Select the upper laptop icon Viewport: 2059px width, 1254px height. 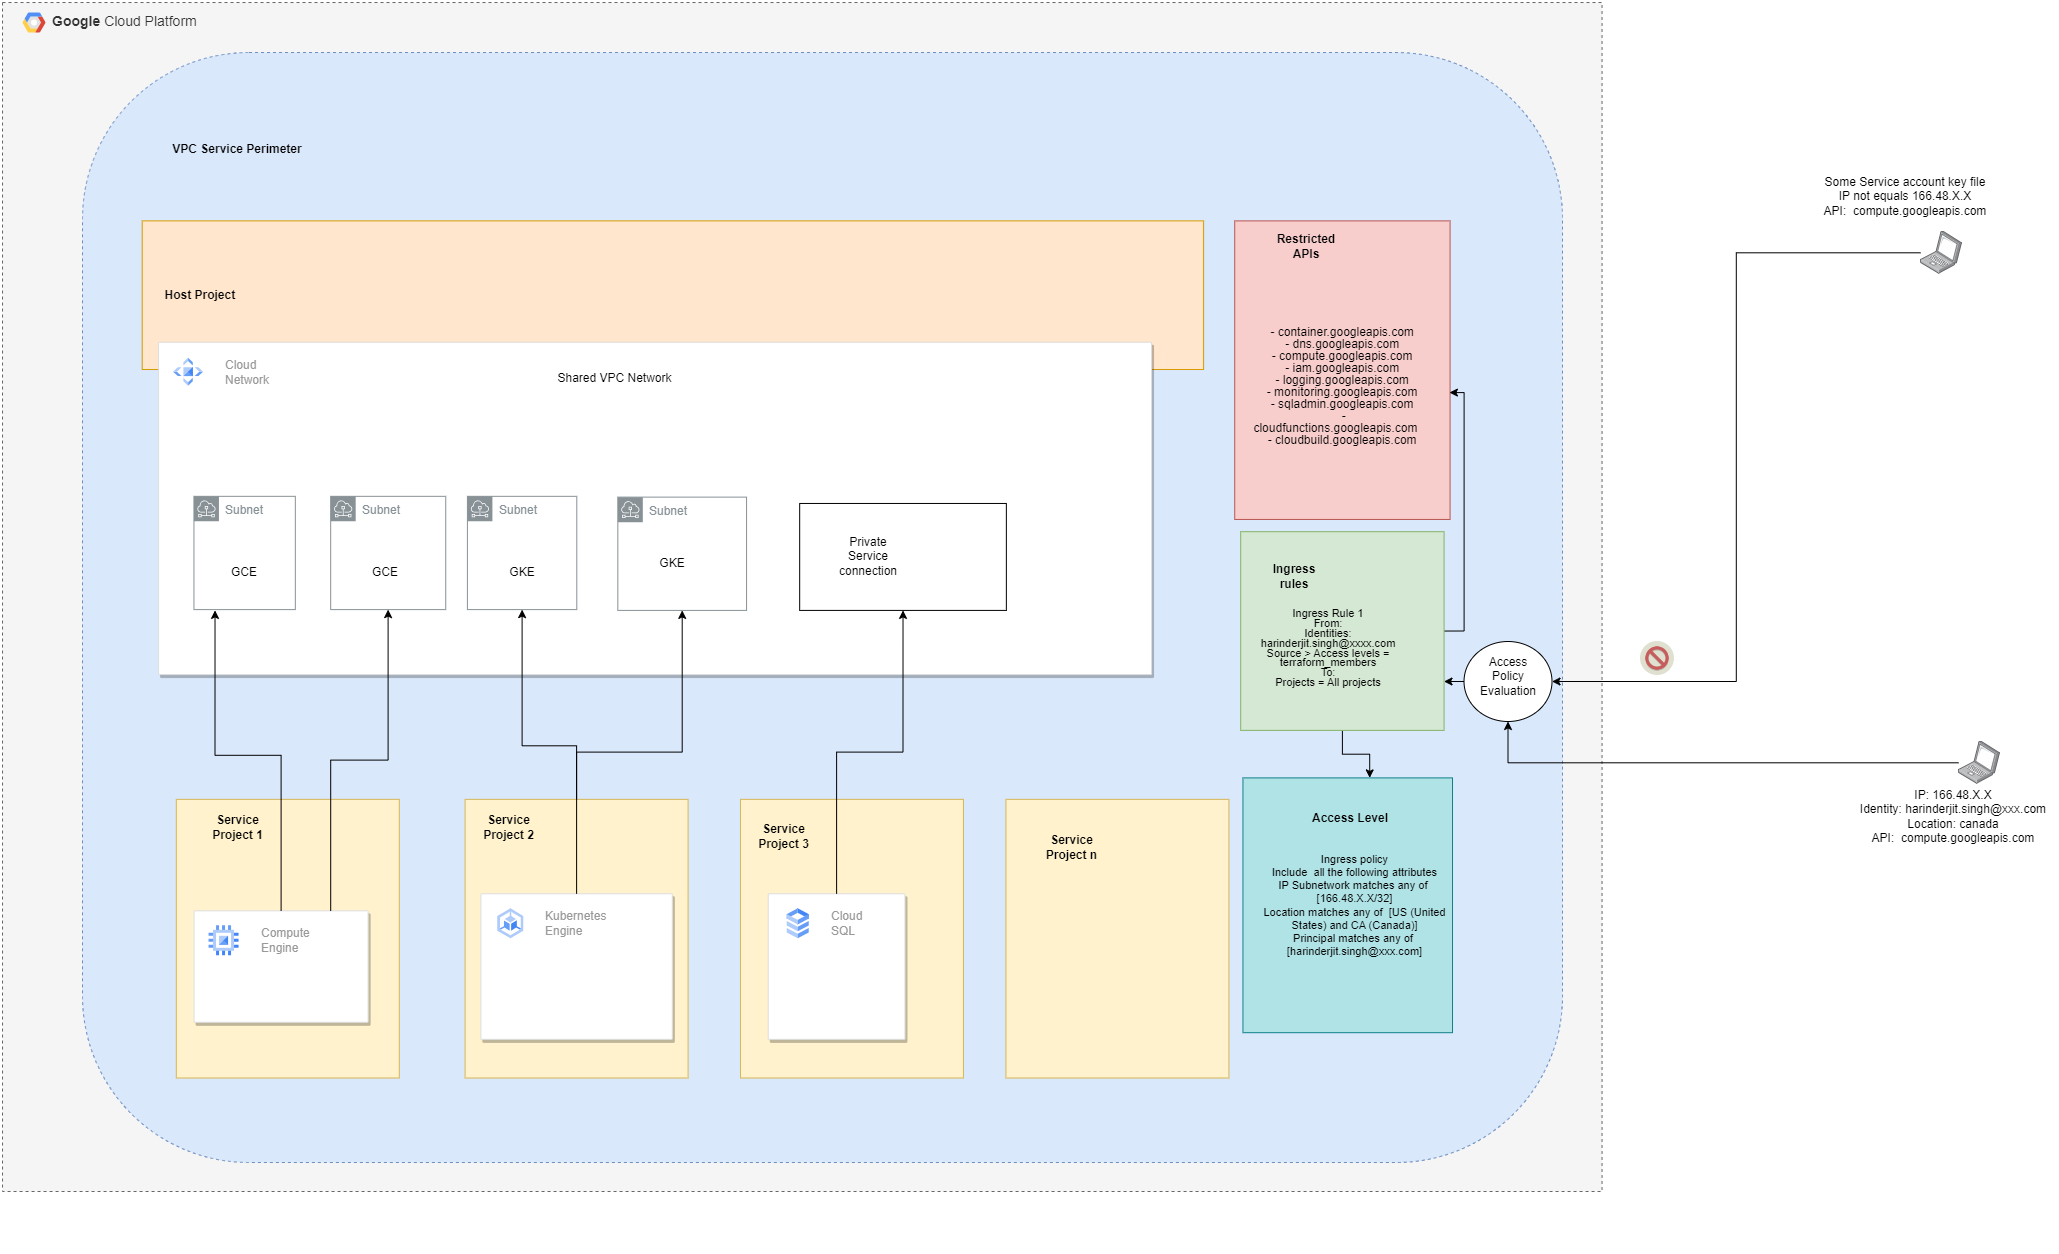click(x=1941, y=252)
